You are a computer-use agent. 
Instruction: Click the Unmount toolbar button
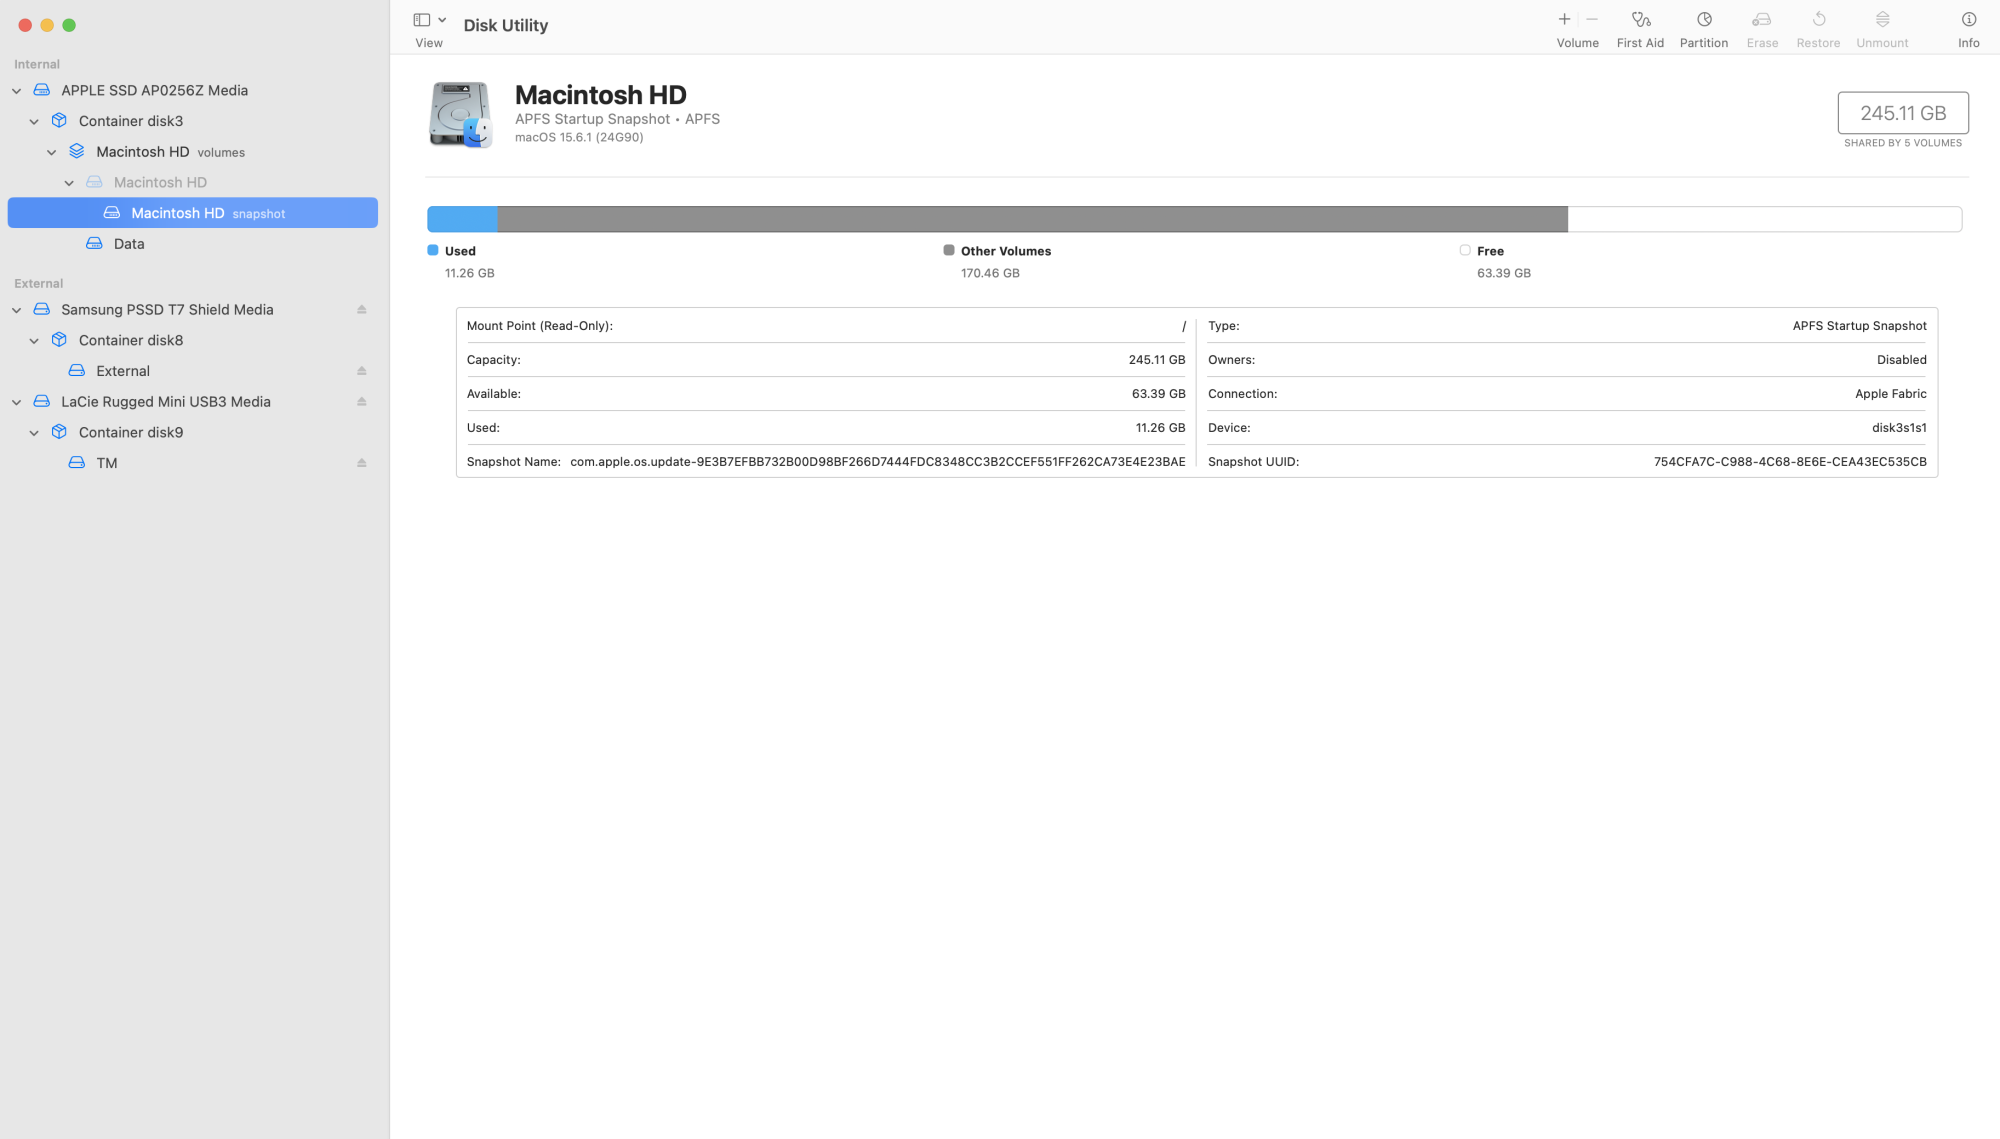[1881, 28]
